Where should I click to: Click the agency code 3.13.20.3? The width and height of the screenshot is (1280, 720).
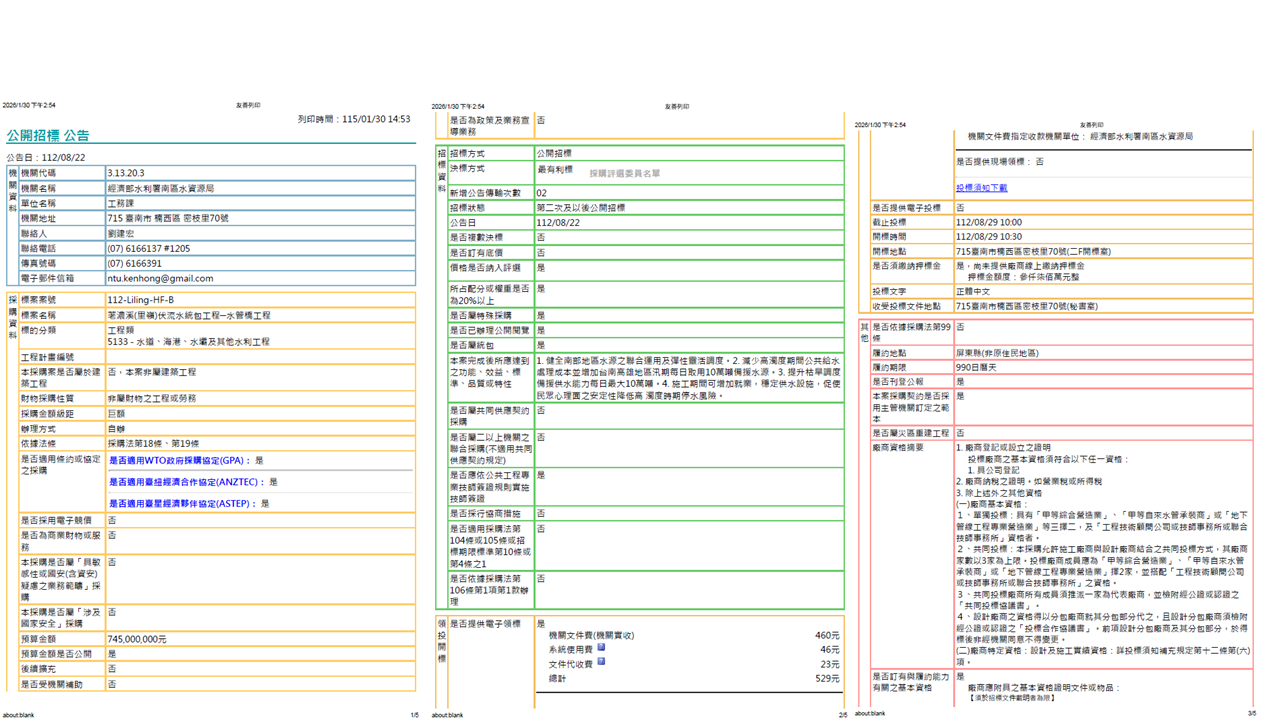[x=126, y=173]
